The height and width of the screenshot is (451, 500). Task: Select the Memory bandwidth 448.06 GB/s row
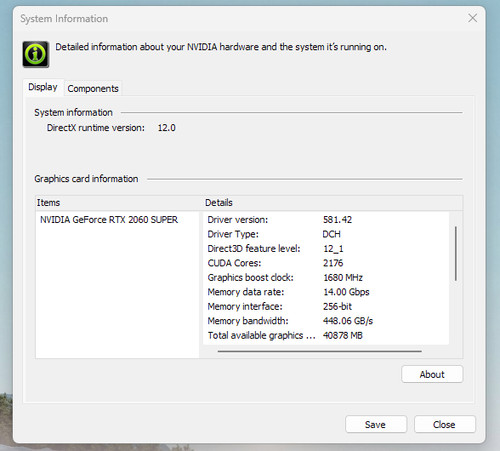(326, 321)
